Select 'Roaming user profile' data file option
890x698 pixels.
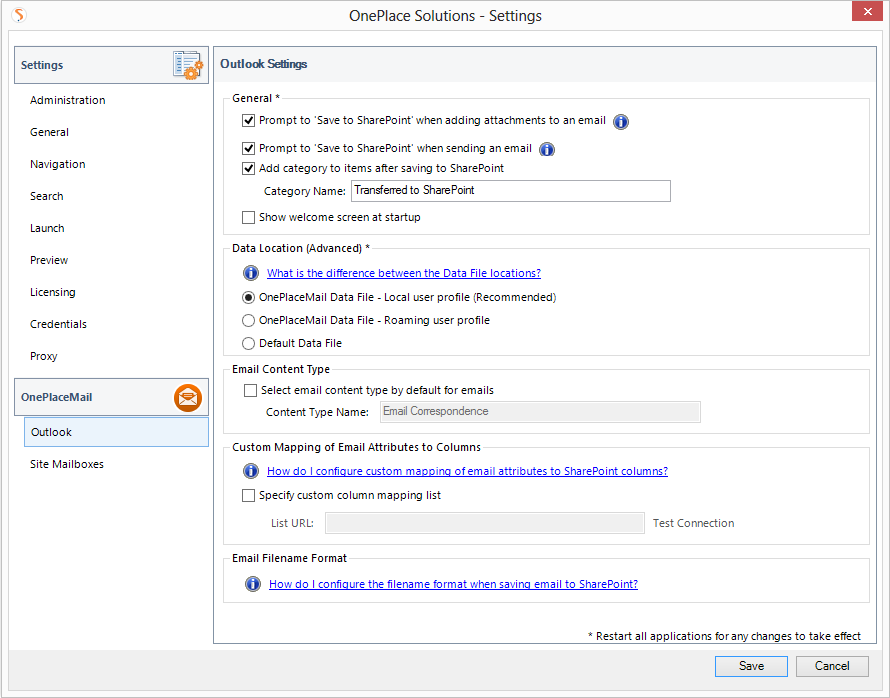pos(249,321)
